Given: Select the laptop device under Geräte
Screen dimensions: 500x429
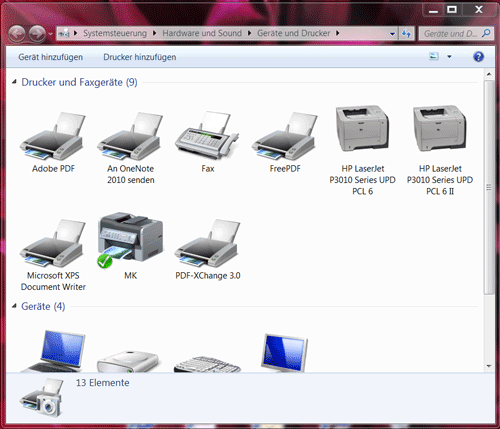Looking at the screenshot, I should point(53,351).
